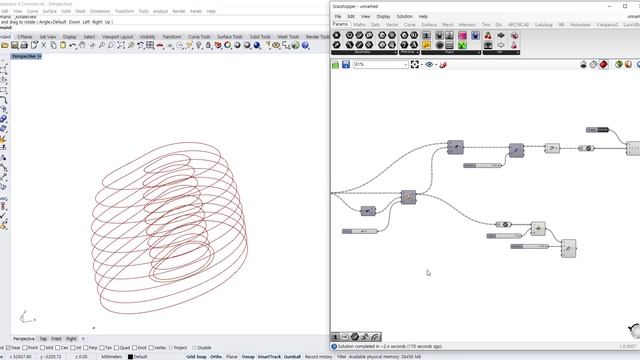Click the number slider near the top canvas component

tap(482, 166)
